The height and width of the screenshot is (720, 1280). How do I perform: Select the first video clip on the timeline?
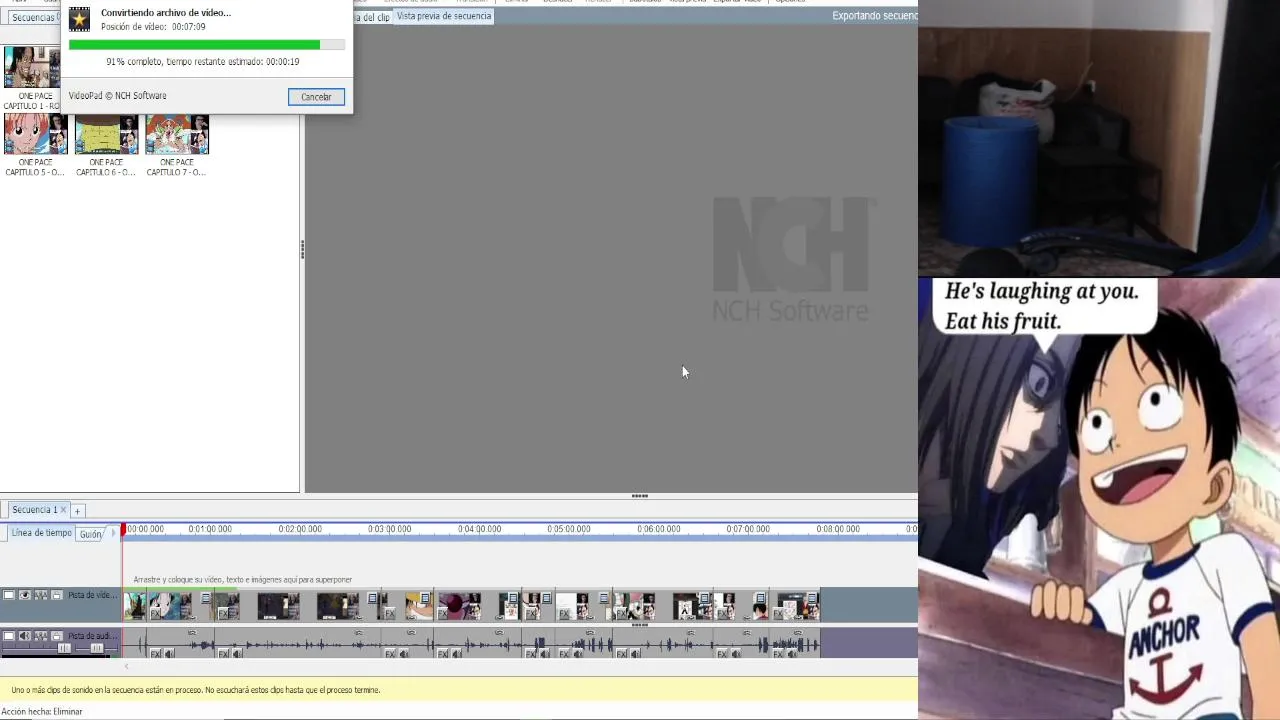pyautogui.click(x=135, y=606)
